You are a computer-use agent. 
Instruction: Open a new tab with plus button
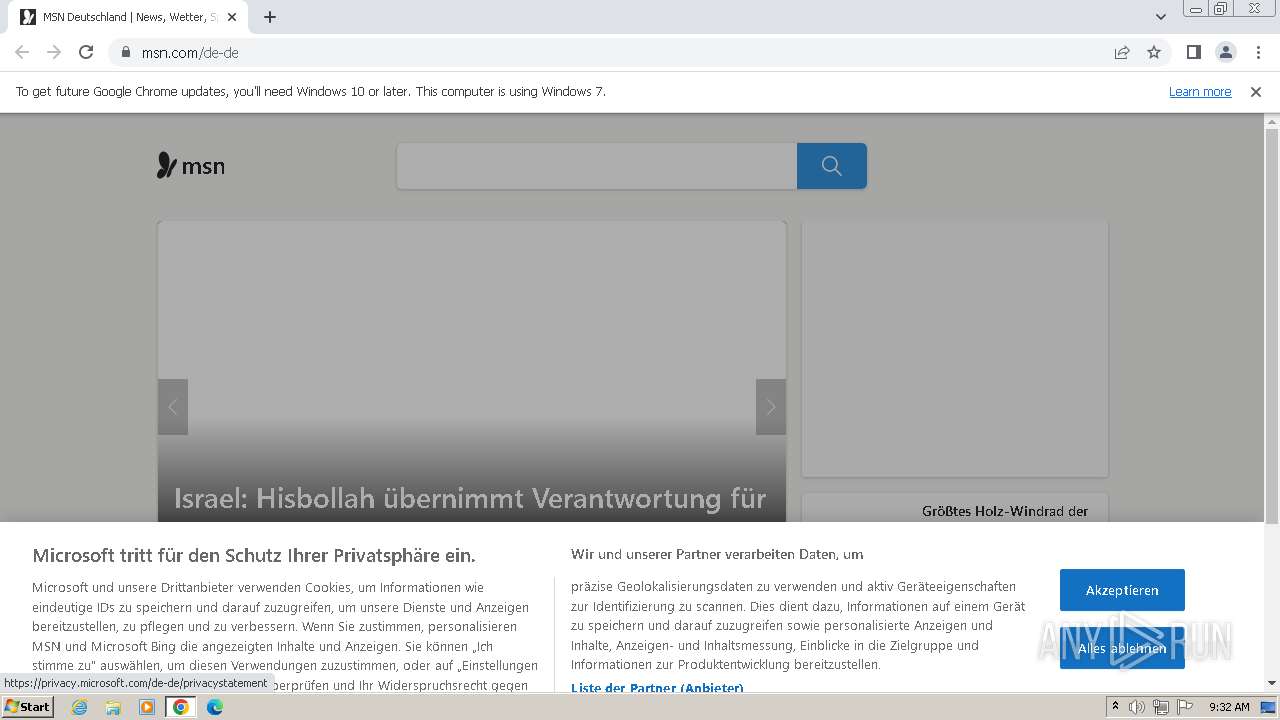tap(270, 17)
